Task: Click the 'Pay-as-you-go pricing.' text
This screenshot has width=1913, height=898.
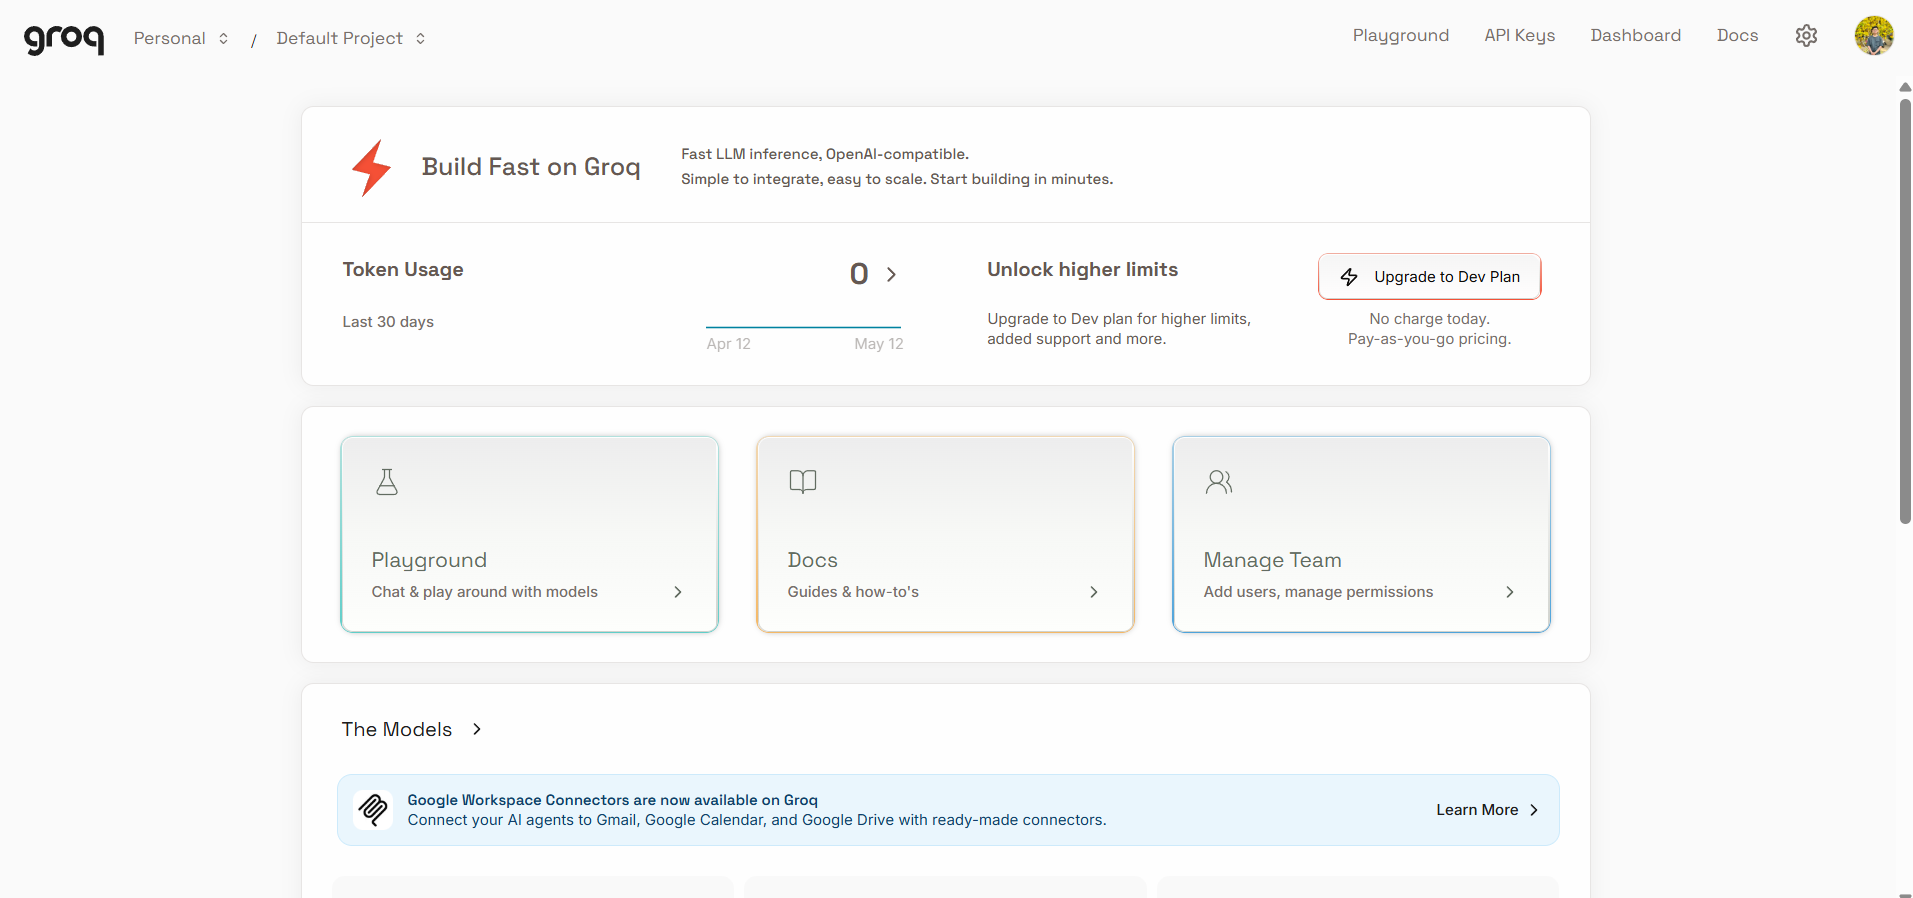Action: click(x=1429, y=339)
